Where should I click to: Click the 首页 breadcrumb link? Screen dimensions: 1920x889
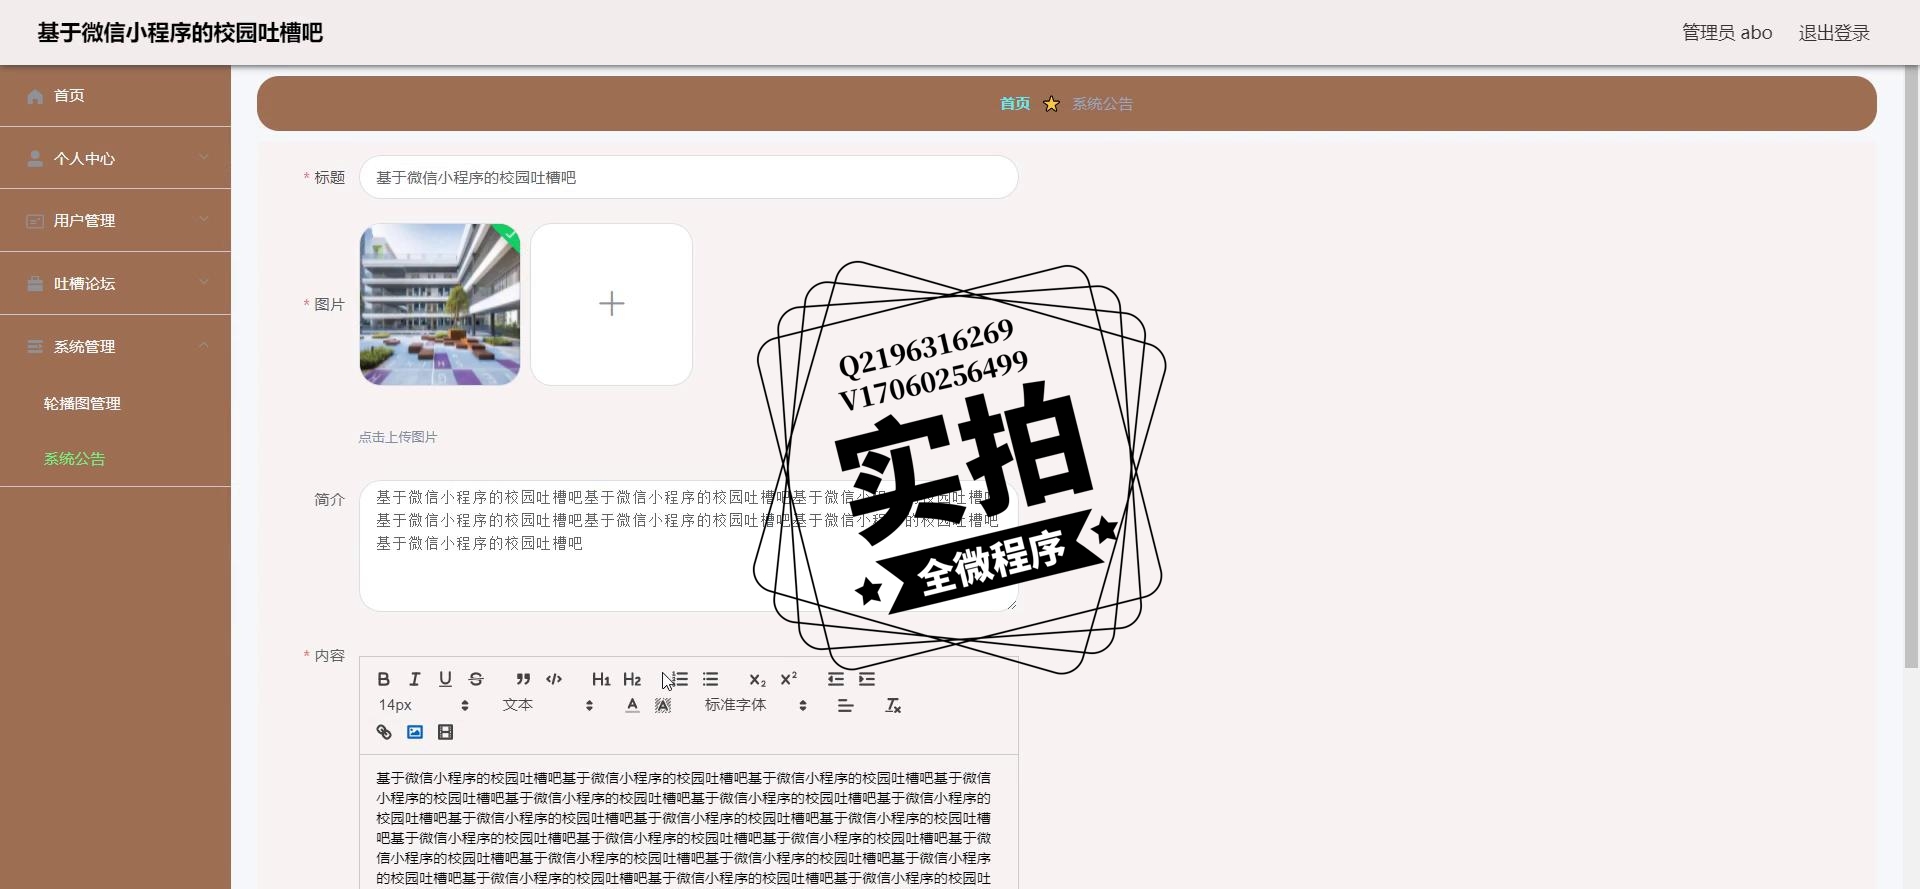click(x=1015, y=103)
